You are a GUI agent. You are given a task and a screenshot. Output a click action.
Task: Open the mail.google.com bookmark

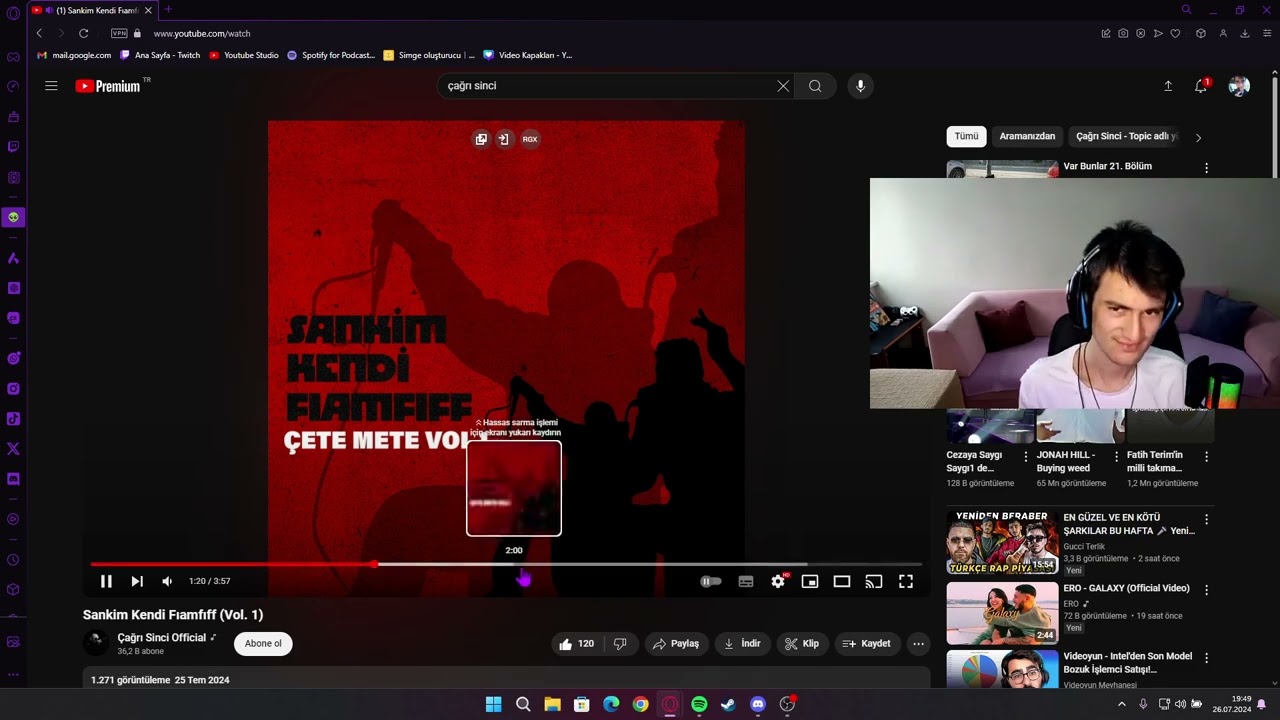tap(74, 55)
